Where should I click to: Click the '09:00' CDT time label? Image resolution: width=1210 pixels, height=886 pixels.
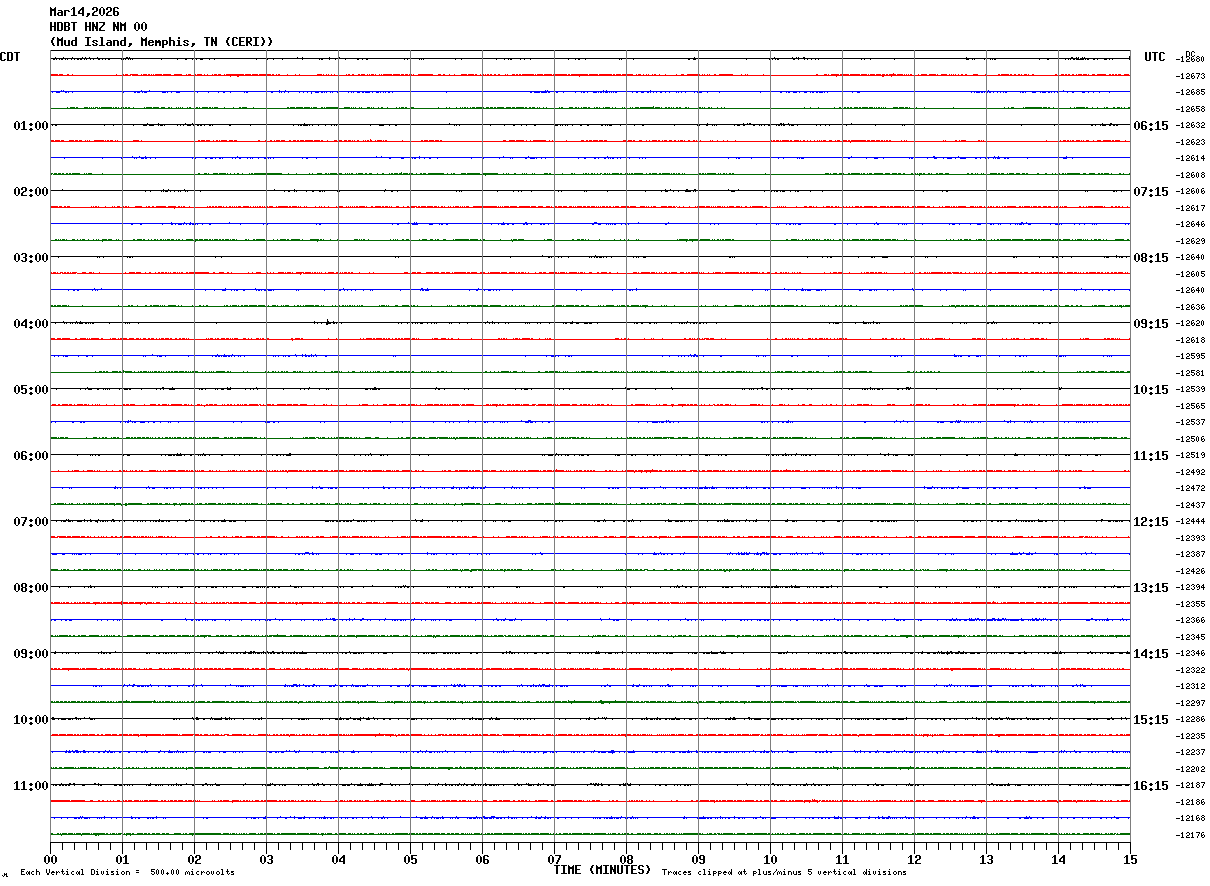pos(31,654)
